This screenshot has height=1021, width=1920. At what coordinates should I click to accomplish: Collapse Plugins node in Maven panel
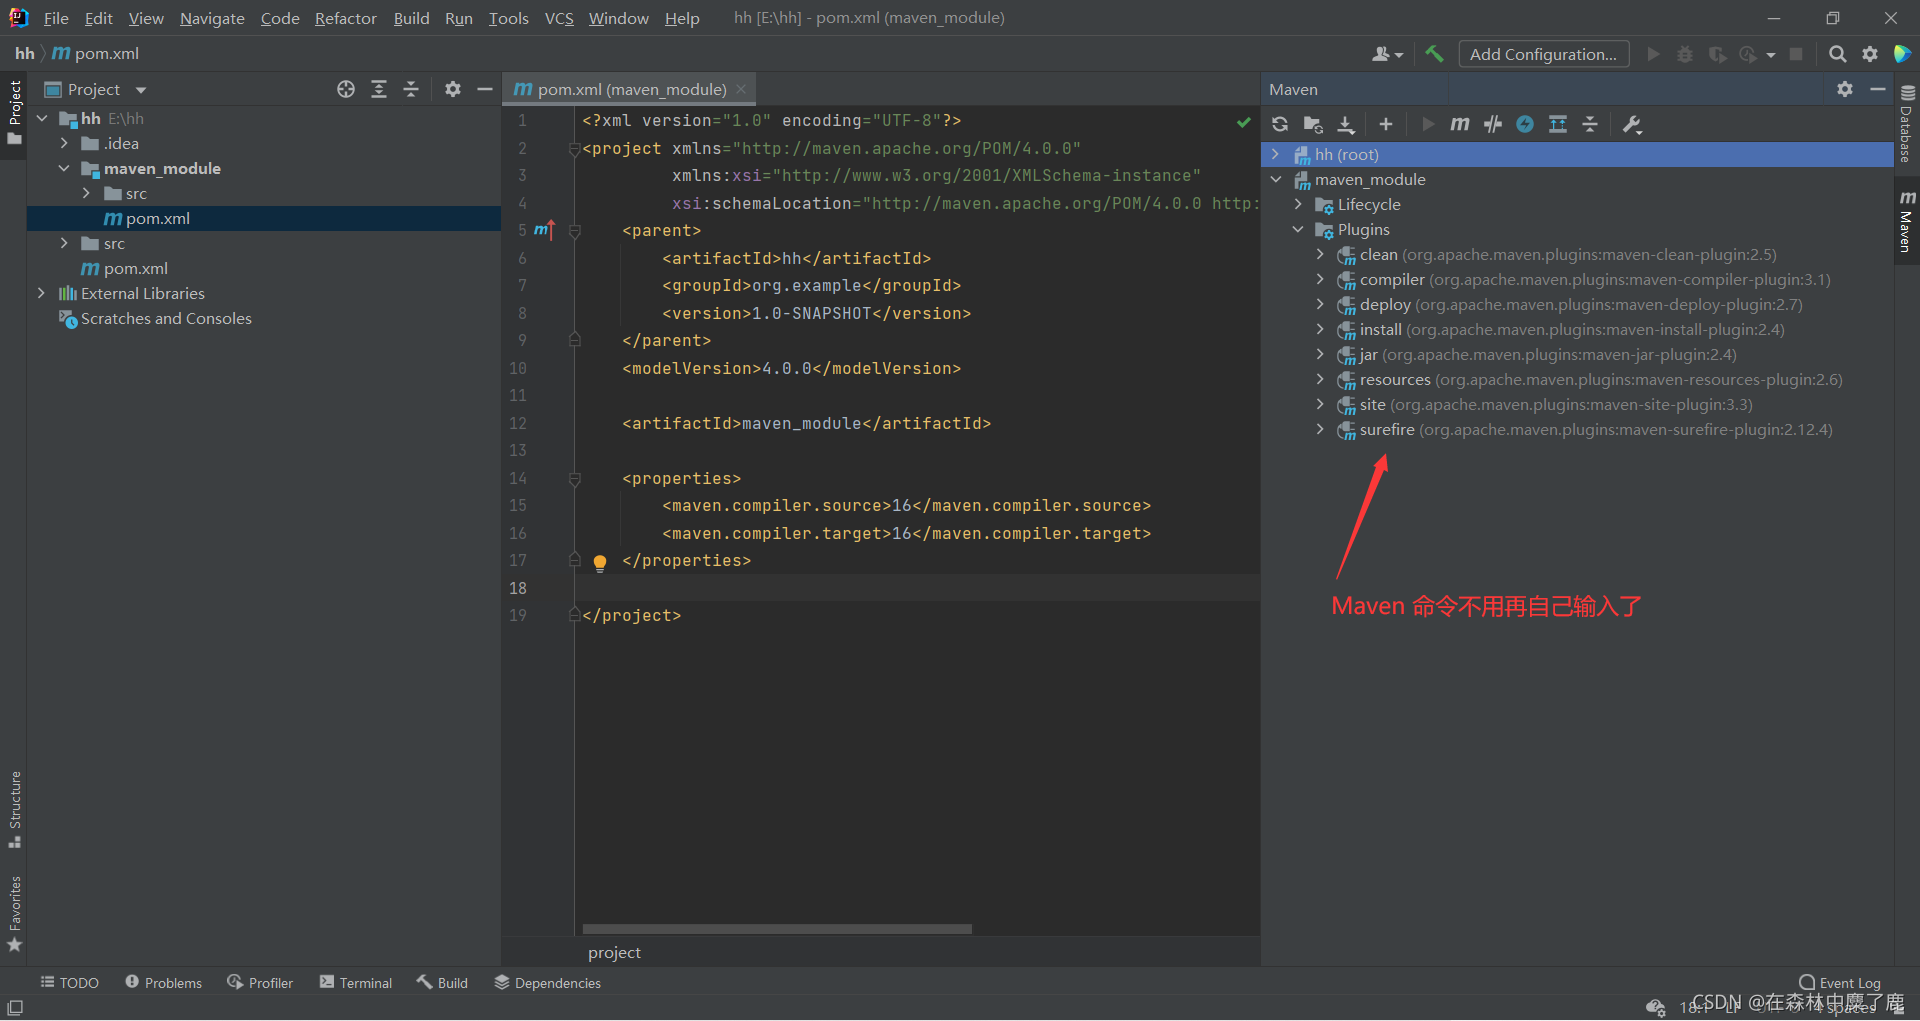[x=1298, y=229]
